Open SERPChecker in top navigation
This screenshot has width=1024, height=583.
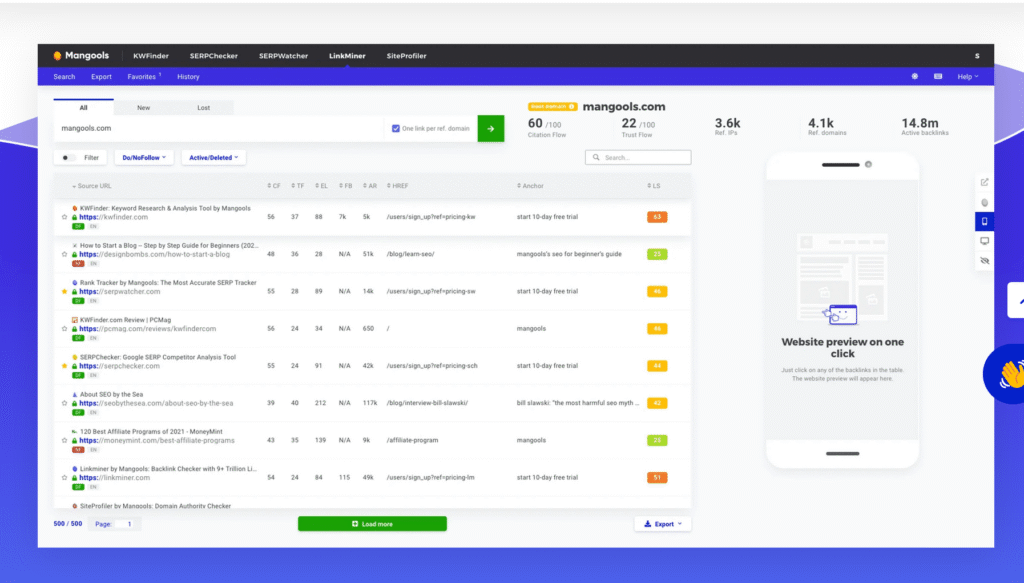214,56
